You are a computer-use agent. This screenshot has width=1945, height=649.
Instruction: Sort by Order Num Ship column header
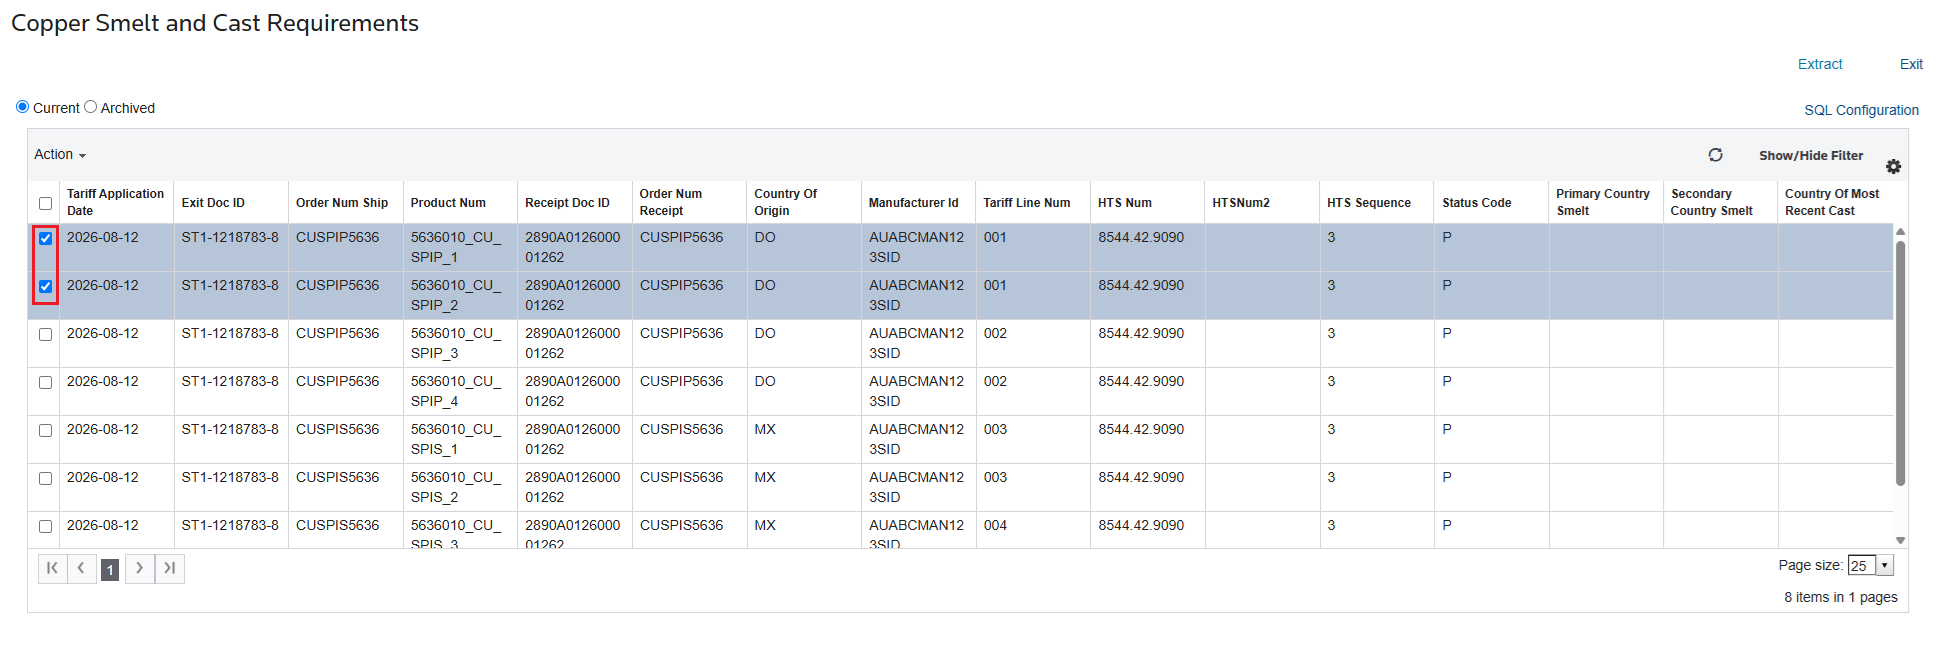pos(346,202)
